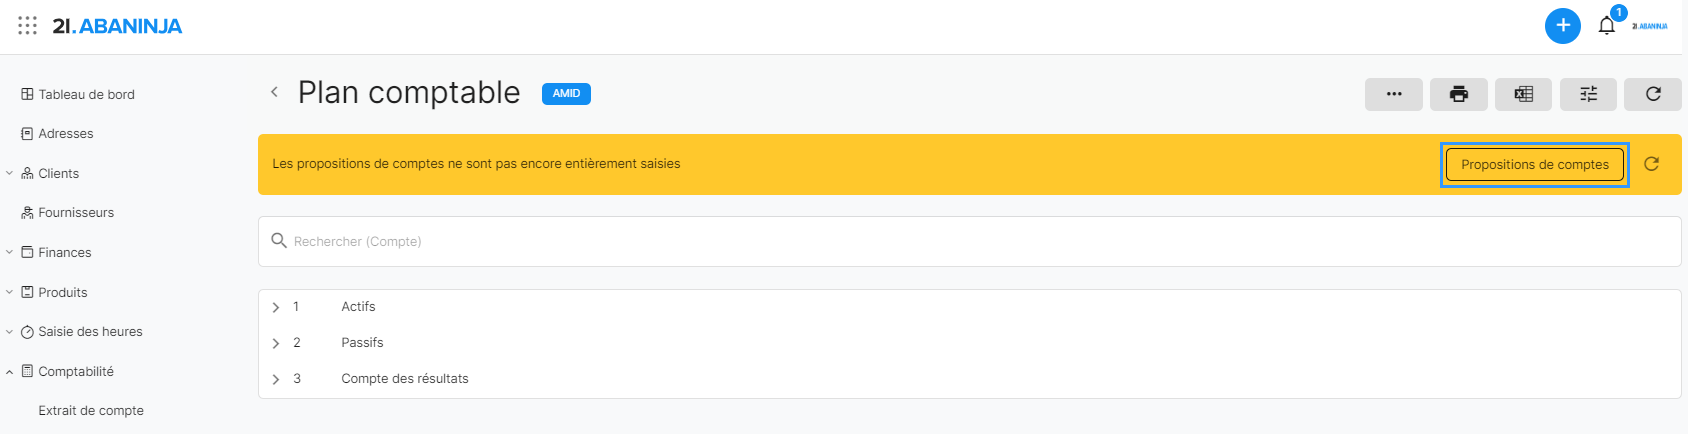This screenshot has height=434, width=1688.
Task: Open Extrait de compte submenu item
Action: [91, 410]
